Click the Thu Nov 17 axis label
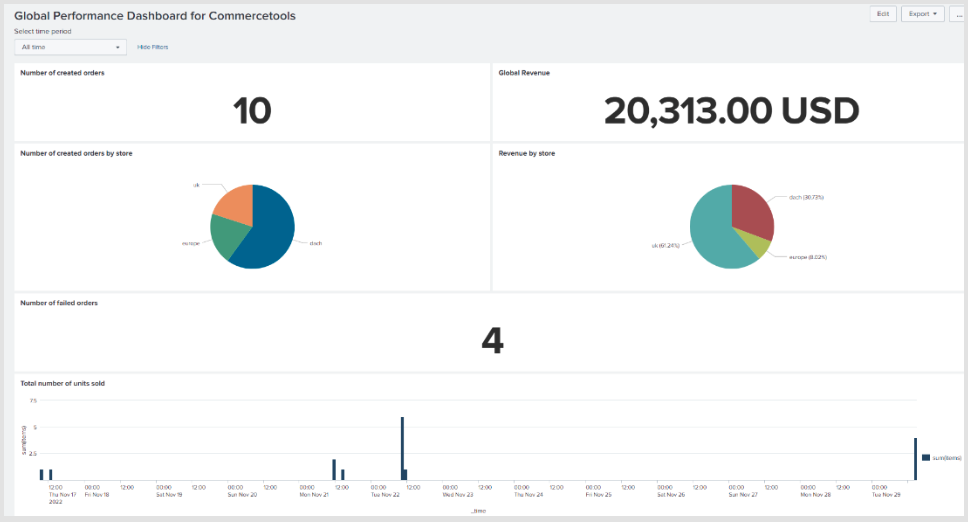The width and height of the screenshot is (969, 522). [x=62, y=495]
